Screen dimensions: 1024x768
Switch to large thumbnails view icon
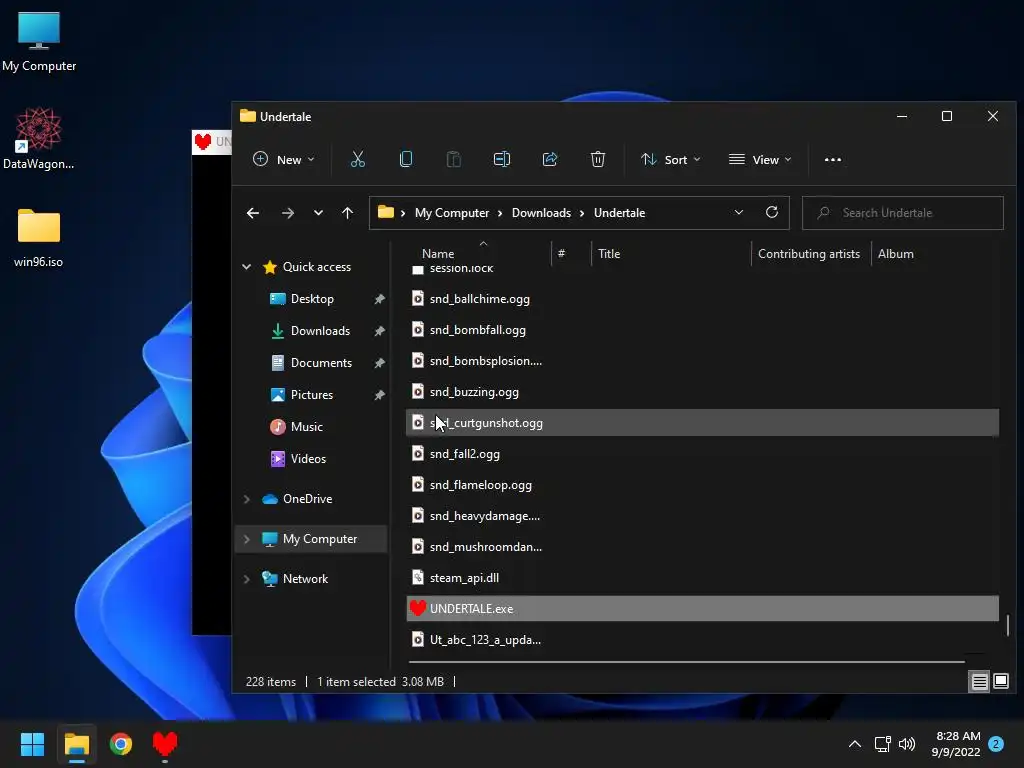click(x=1000, y=682)
